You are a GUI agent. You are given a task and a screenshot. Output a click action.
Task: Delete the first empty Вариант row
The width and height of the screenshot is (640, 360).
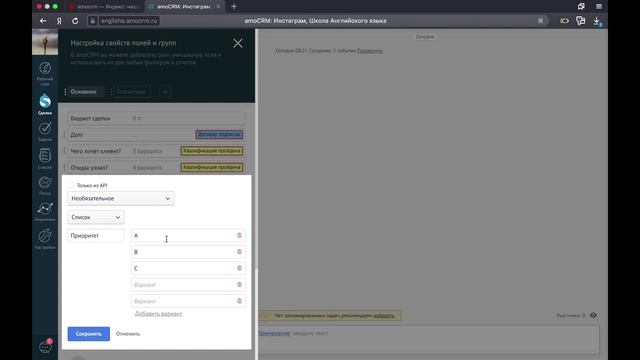coord(239,284)
